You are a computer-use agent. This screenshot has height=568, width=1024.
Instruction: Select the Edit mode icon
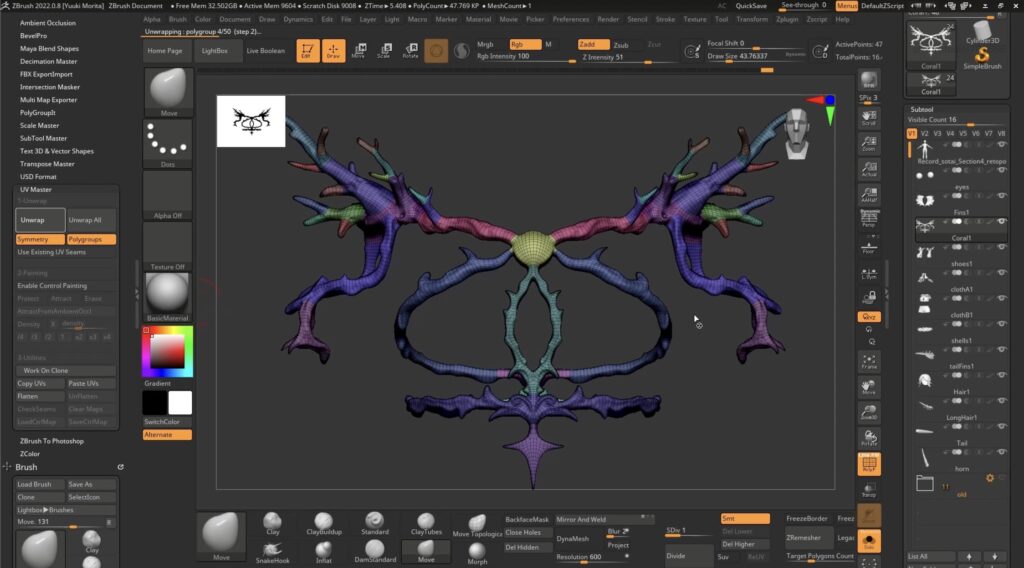(308, 50)
